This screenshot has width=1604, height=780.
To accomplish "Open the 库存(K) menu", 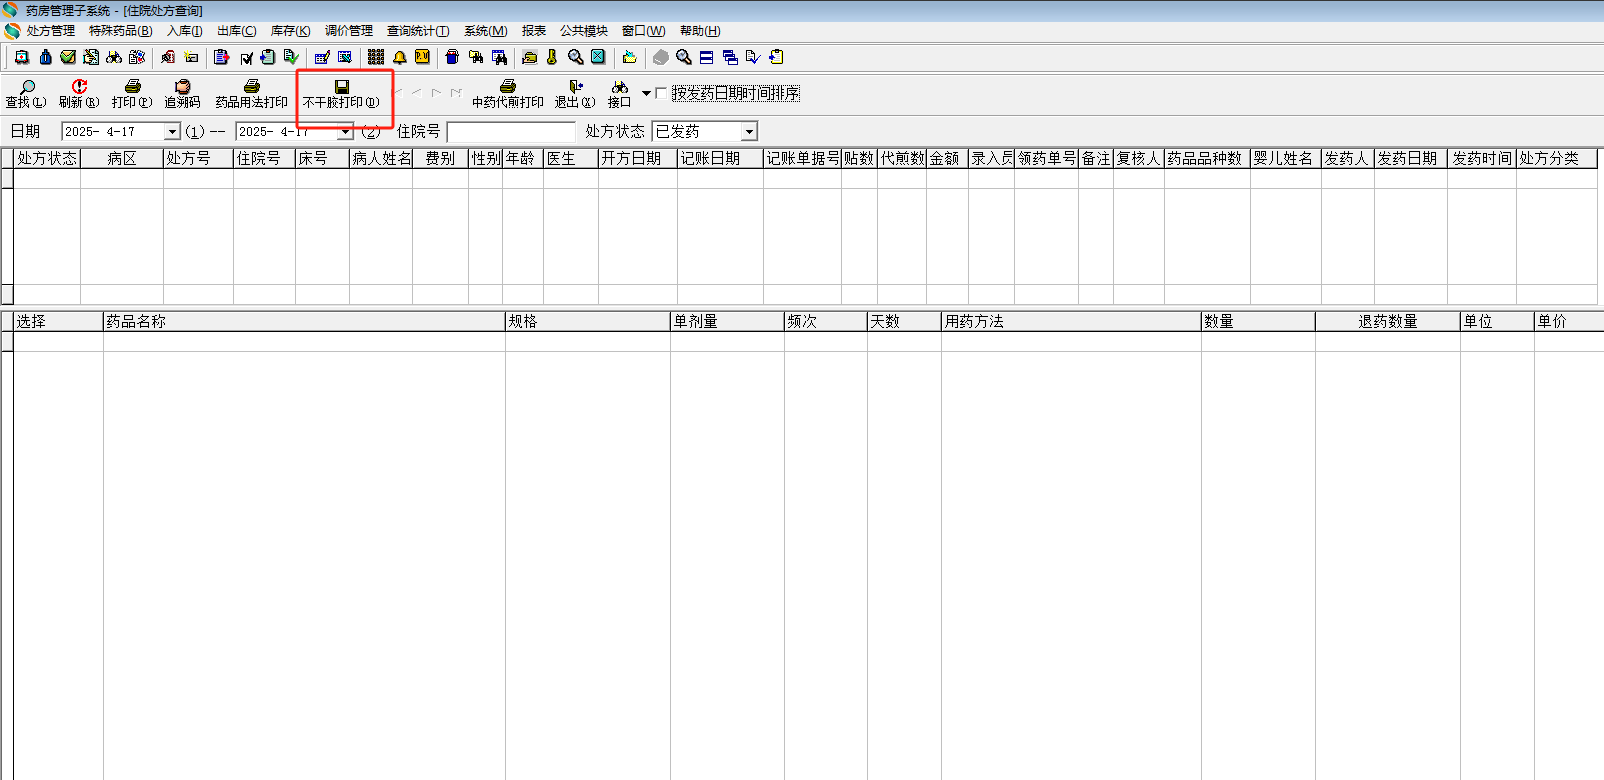I will pyautogui.click(x=291, y=31).
